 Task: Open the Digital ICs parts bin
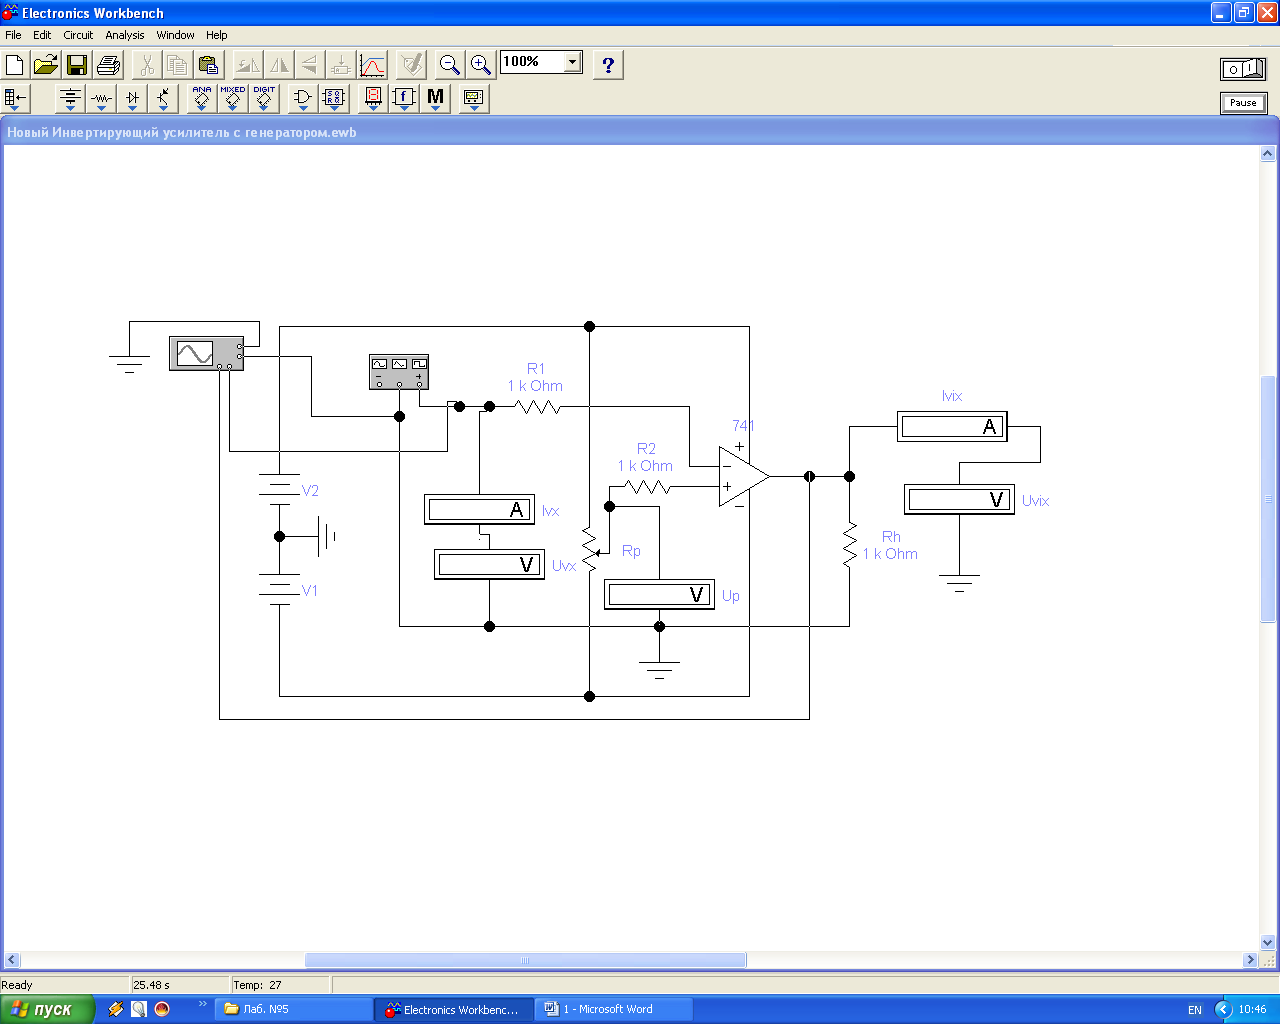click(x=264, y=98)
